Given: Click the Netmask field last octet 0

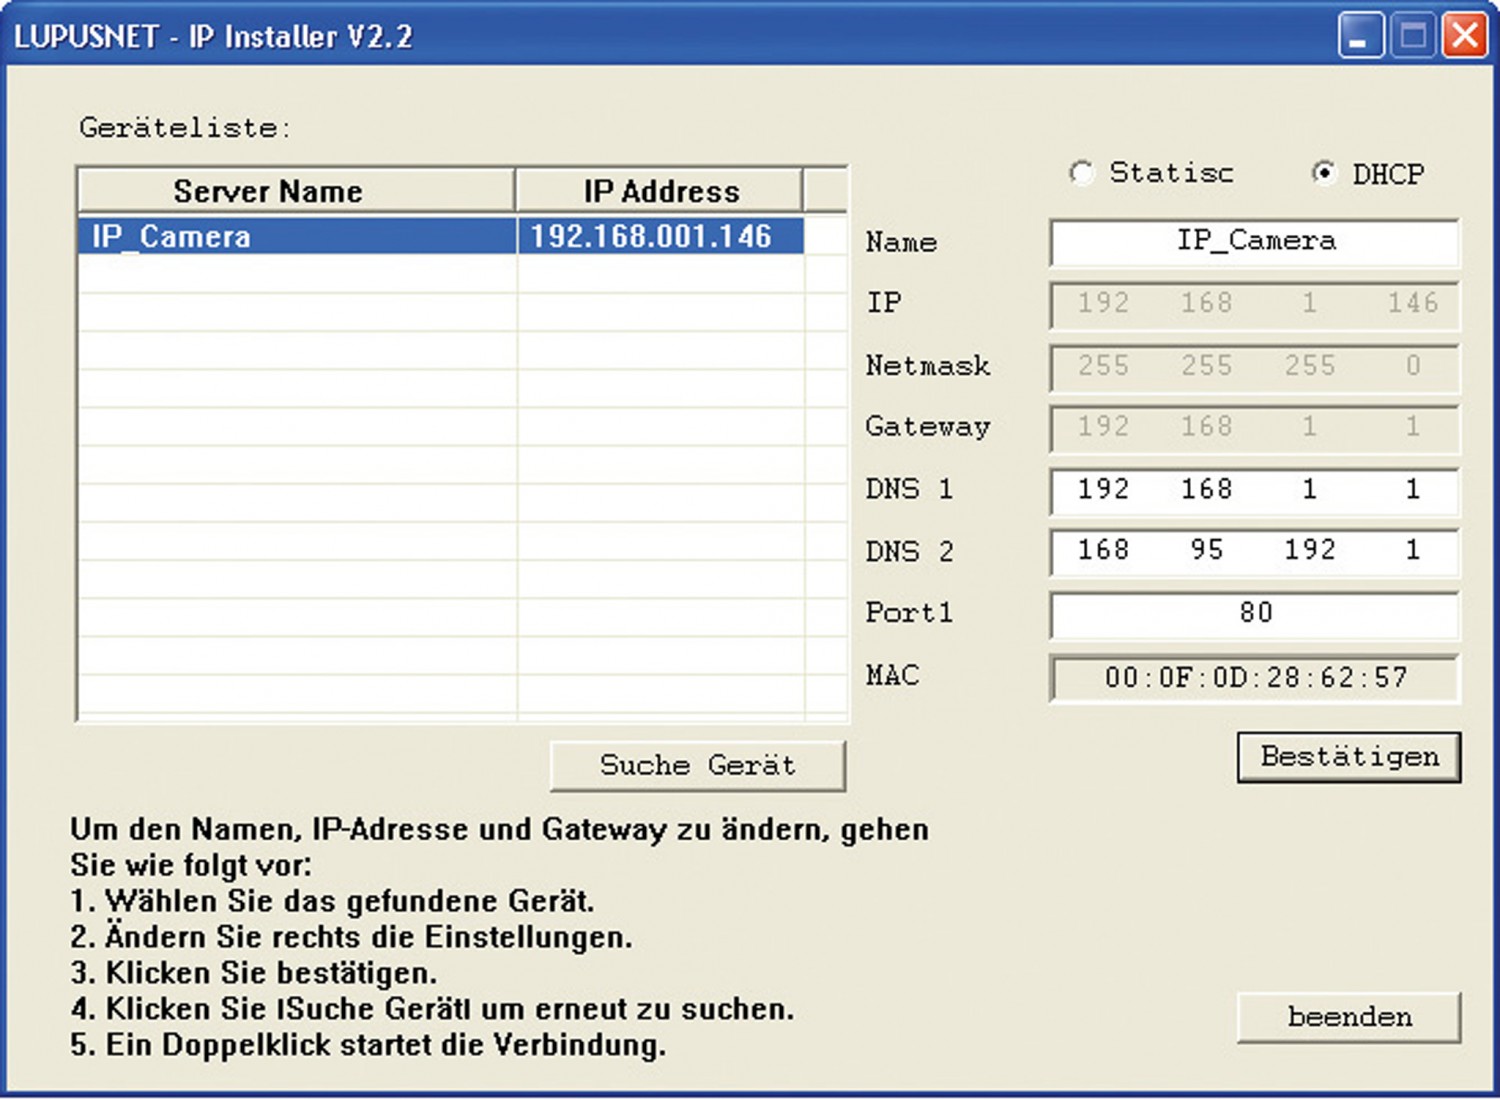Looking at the screenshot, I should click(1413, 366).
